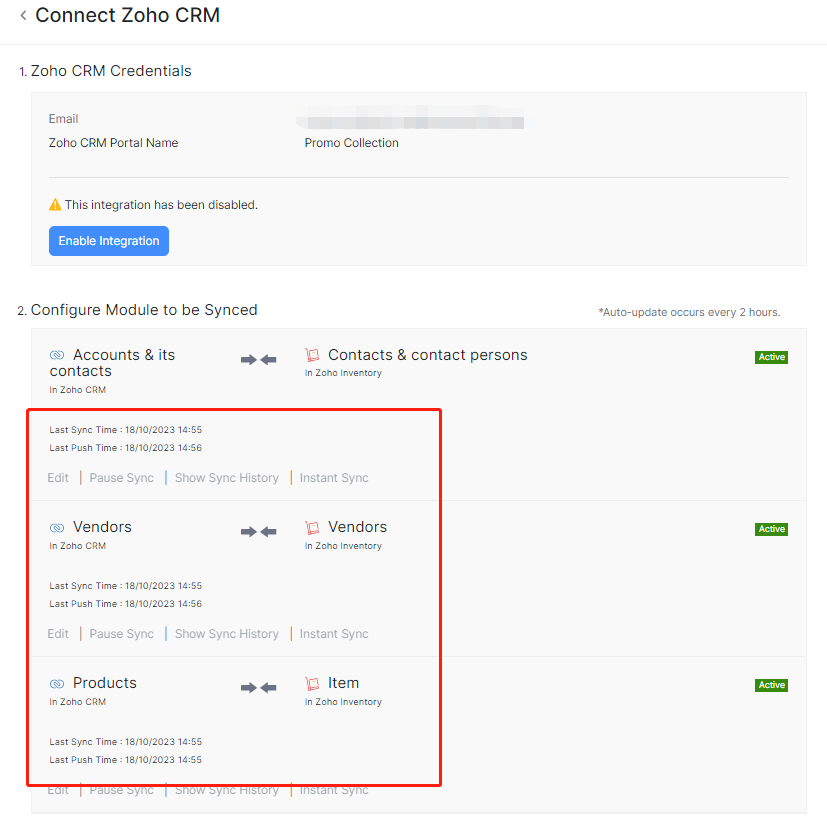Click the Connect Zoho CRM page title
Image resolution: width=827 pixels, height=820 pixels.
tap(127, 15)
